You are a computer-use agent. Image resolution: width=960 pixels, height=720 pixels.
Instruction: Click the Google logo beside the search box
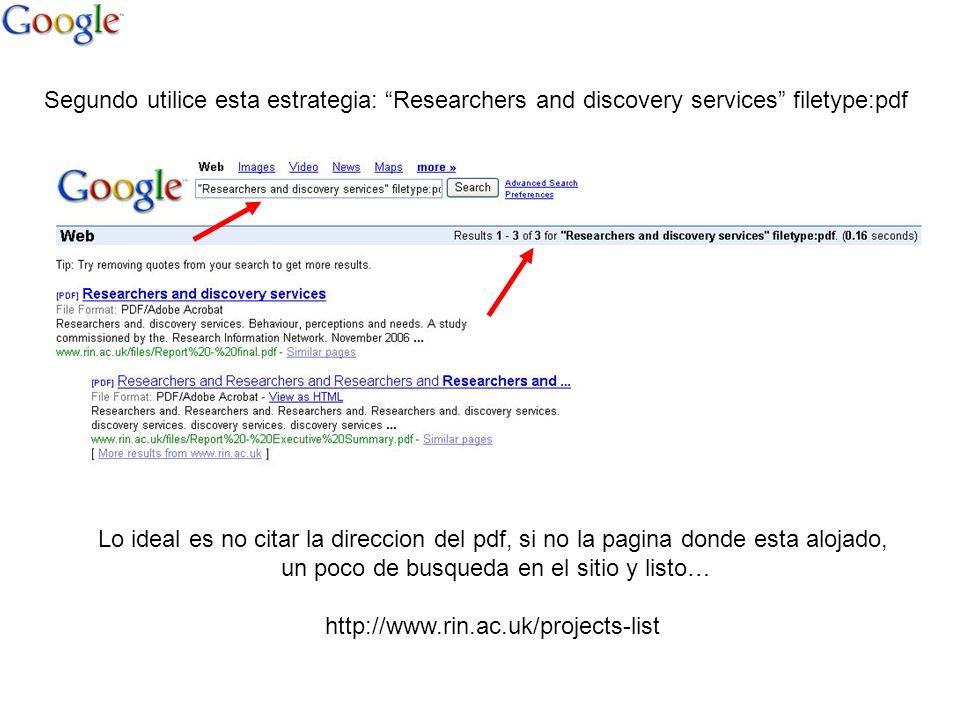click(x=121, y=189)
